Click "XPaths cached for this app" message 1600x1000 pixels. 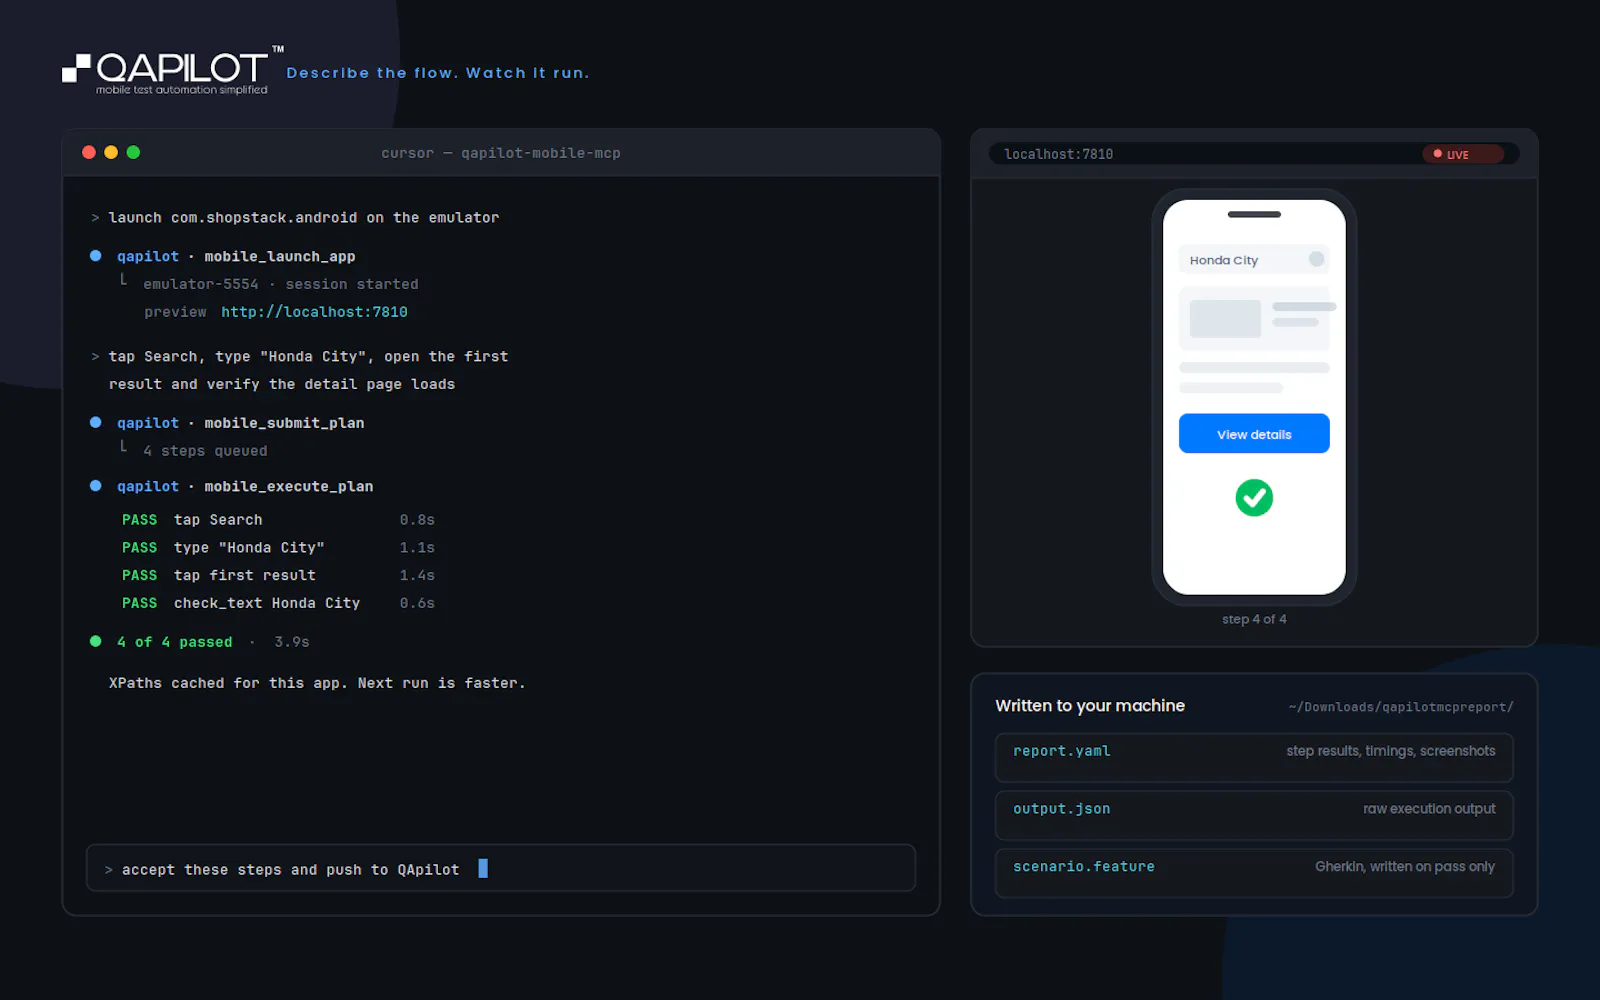tap(317, 683)
